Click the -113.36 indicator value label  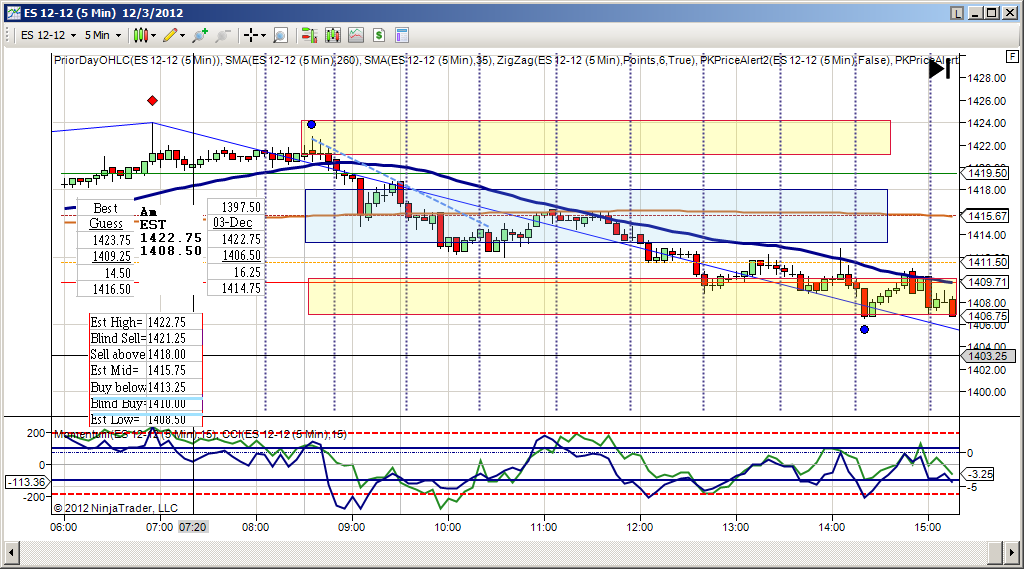click(x=26, y=482)
